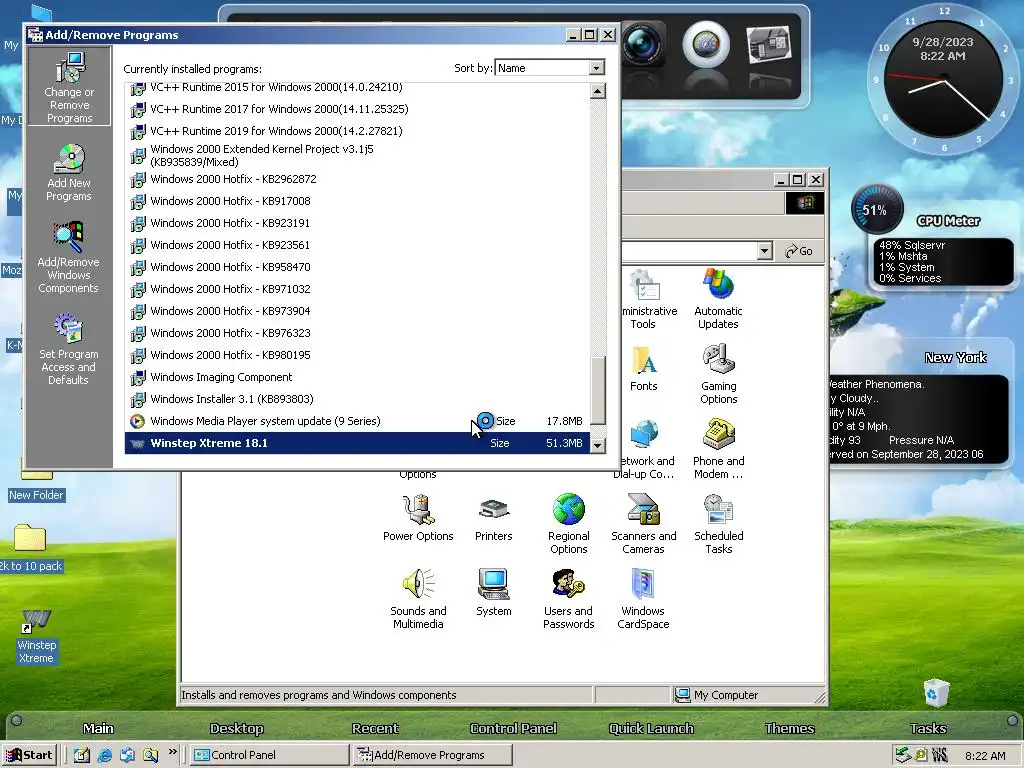Open Sounds and Multimedia icon
The height and width of the screenshot is (768, 1024).
click(x=418, y=600)
